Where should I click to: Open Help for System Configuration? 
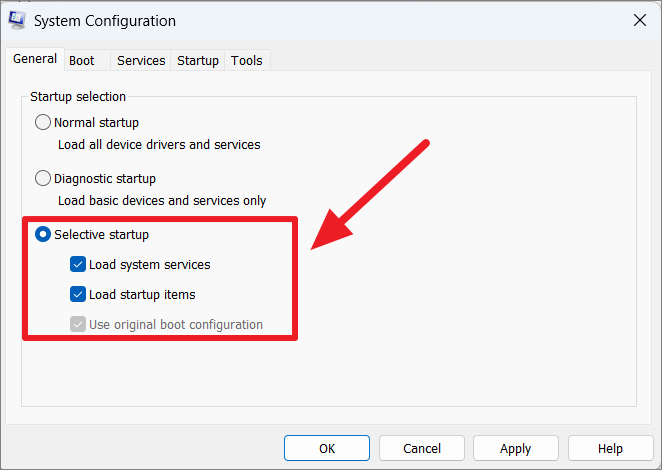pyautogui.click(x=610, y=448)
